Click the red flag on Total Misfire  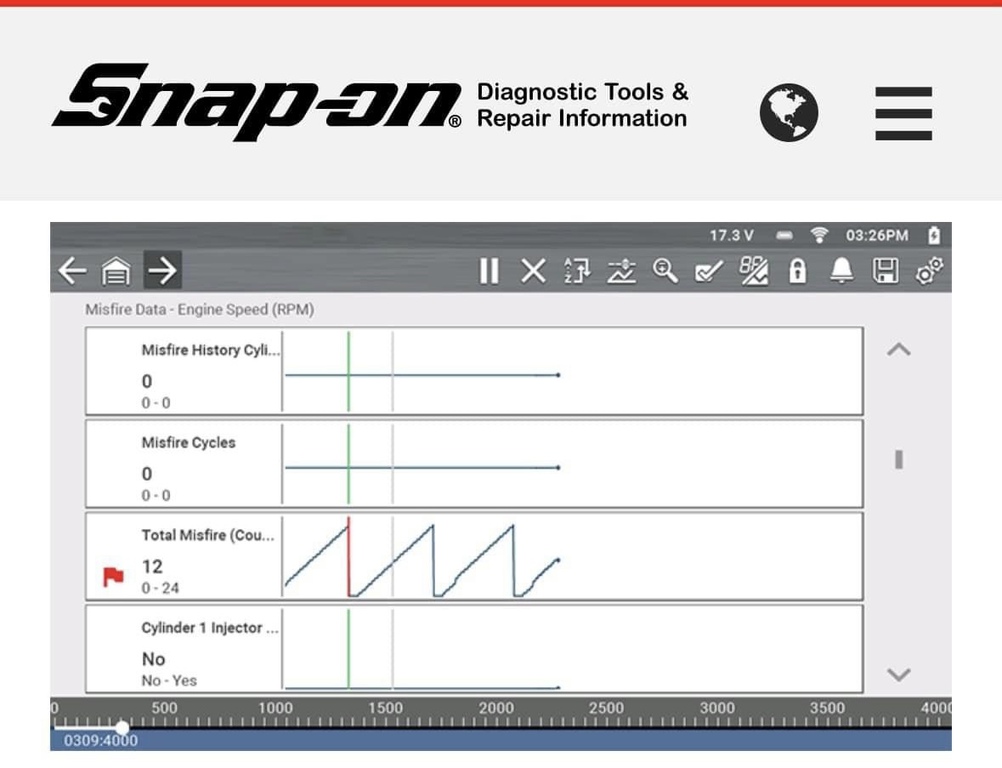[x=113, y=576]
